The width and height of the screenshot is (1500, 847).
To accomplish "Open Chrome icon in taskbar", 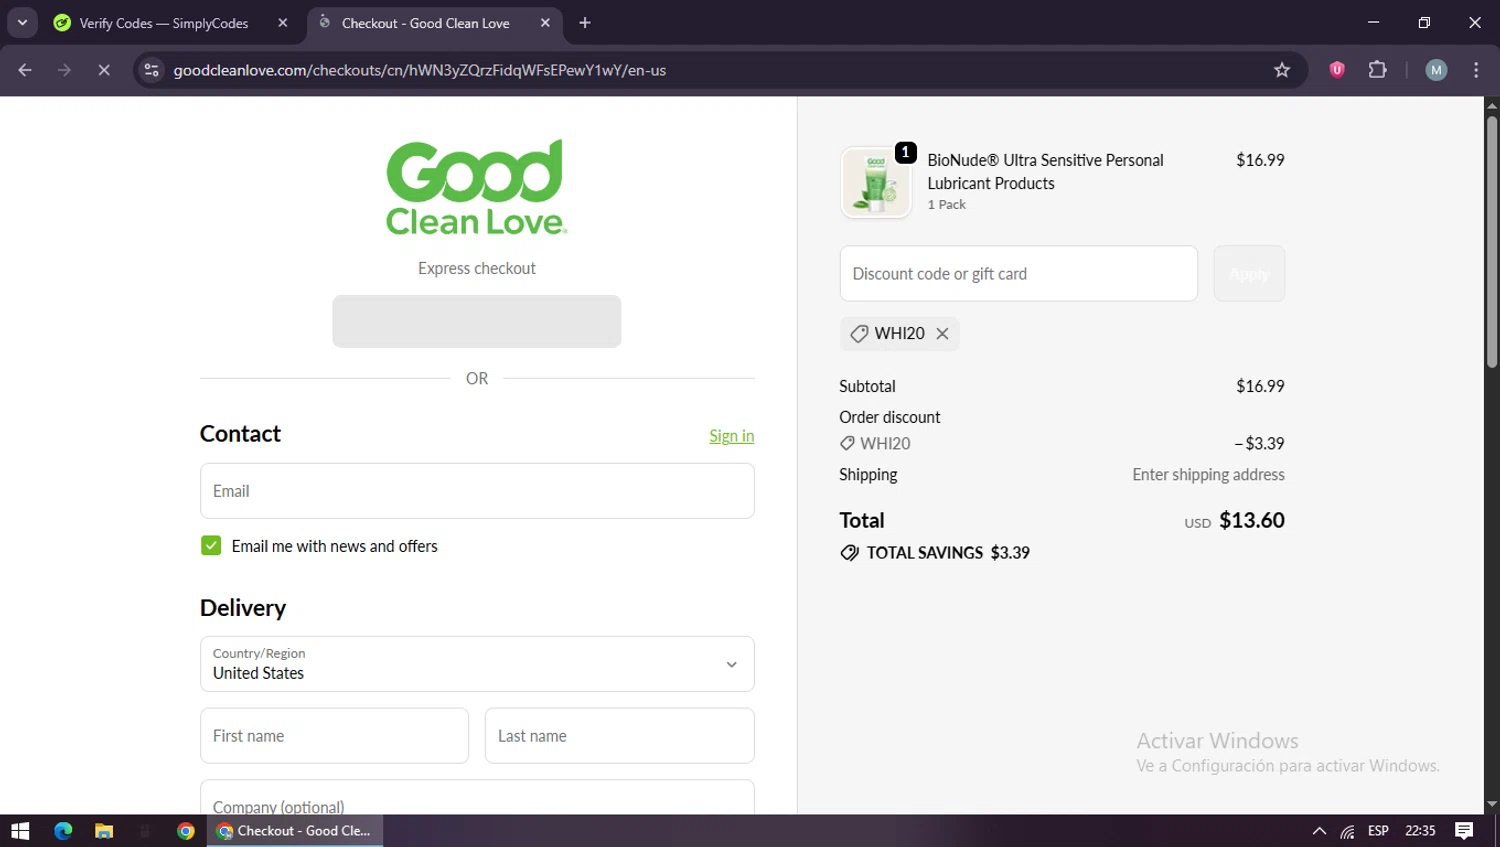I will tap(186, 831).
